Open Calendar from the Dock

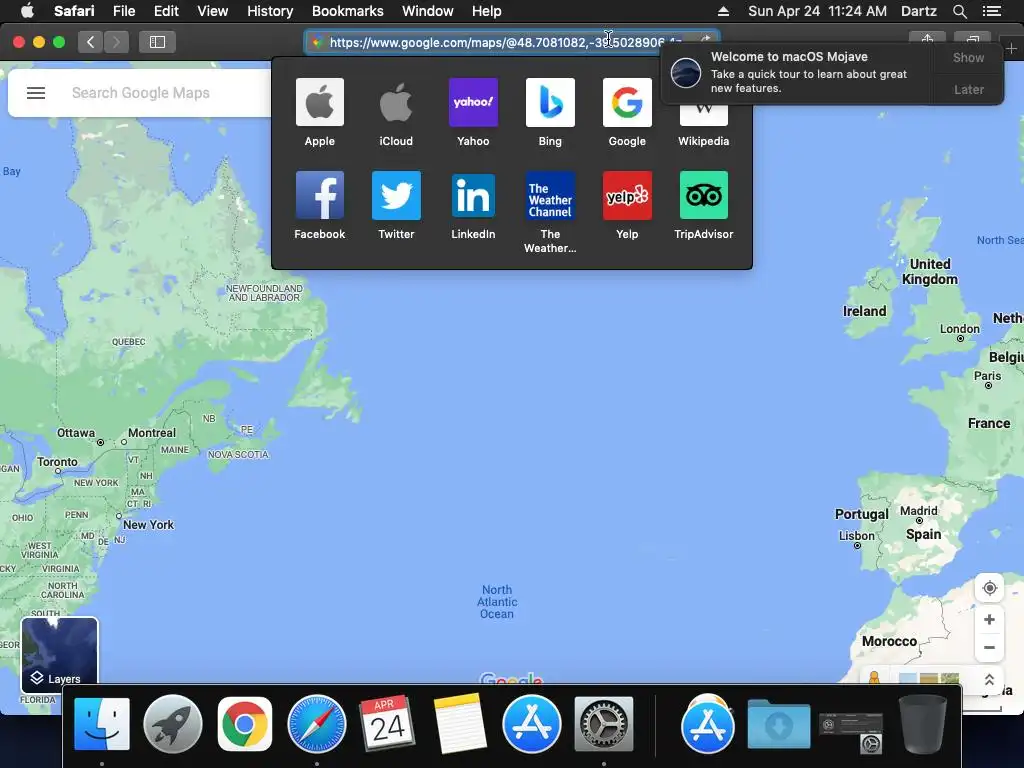388,724
